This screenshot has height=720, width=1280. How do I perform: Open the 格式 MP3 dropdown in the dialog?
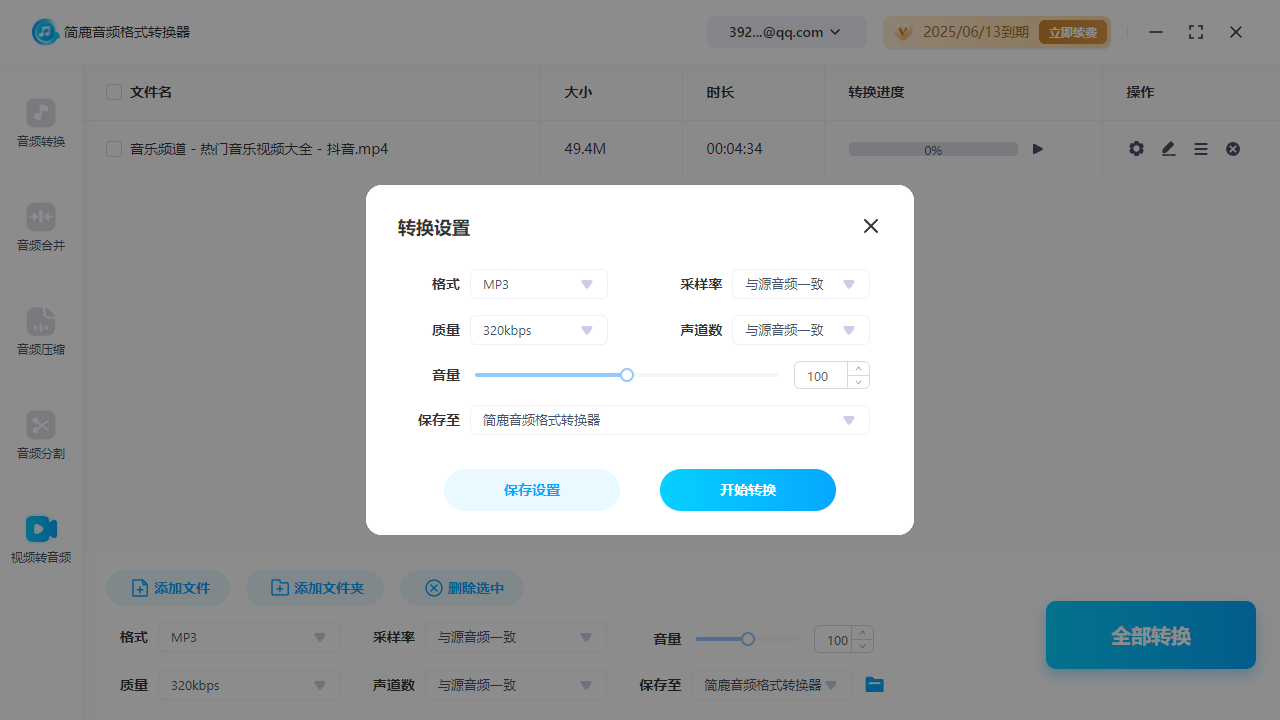click(538, 284)
